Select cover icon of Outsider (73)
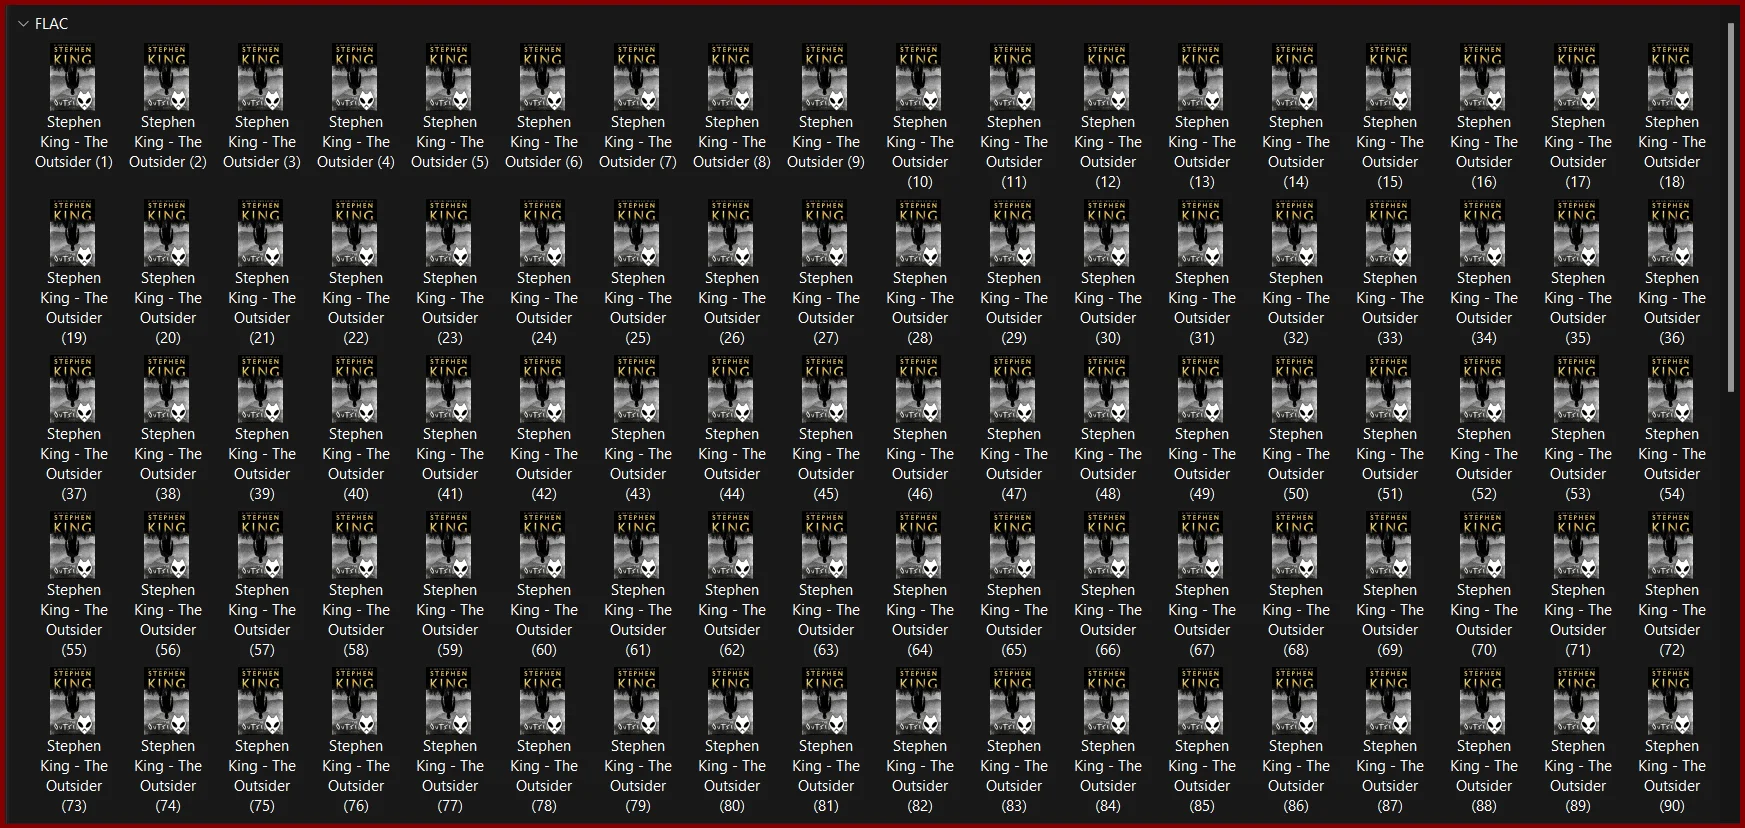Viewport: 1745px width, 828px height. click(74, 700)
